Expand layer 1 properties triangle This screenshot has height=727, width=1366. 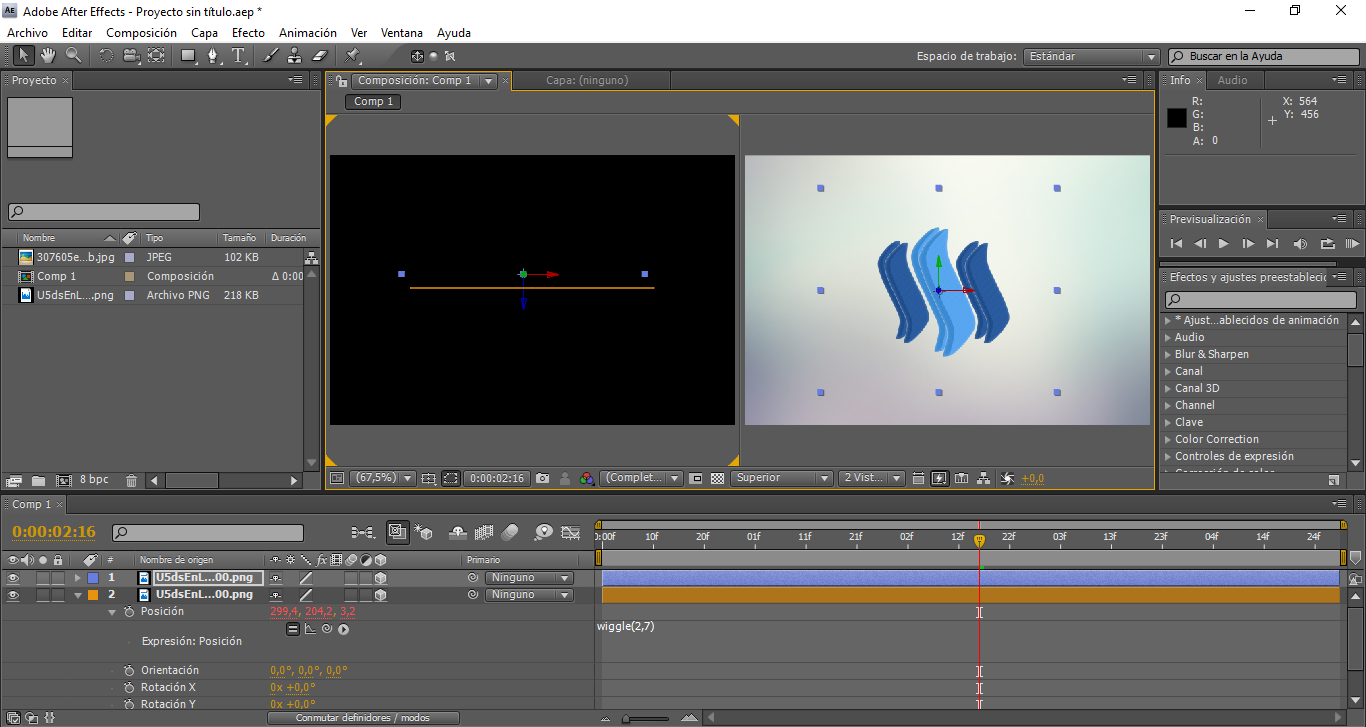pos(78,578)
